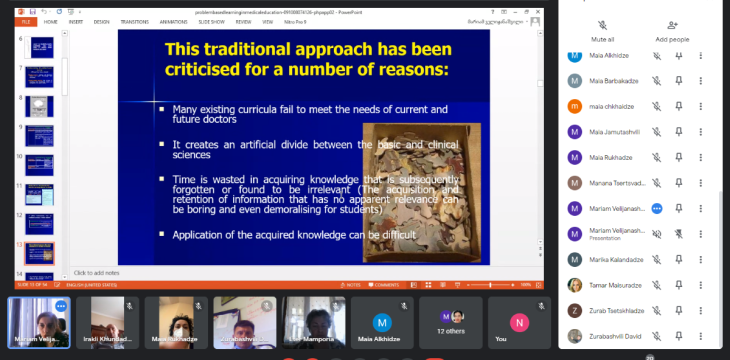Mute Marika Kalandadze's microphone
730x360 pixels.
tap(656, 259)
